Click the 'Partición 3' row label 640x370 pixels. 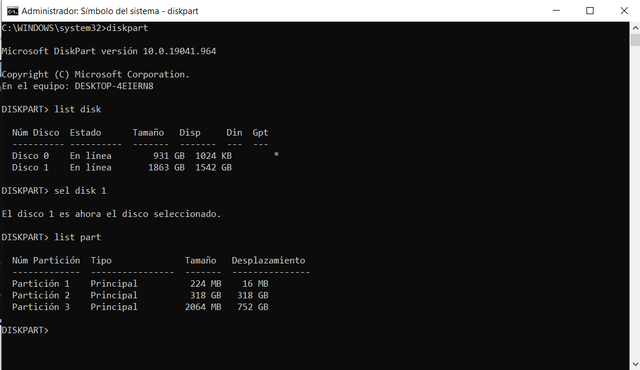41,307
